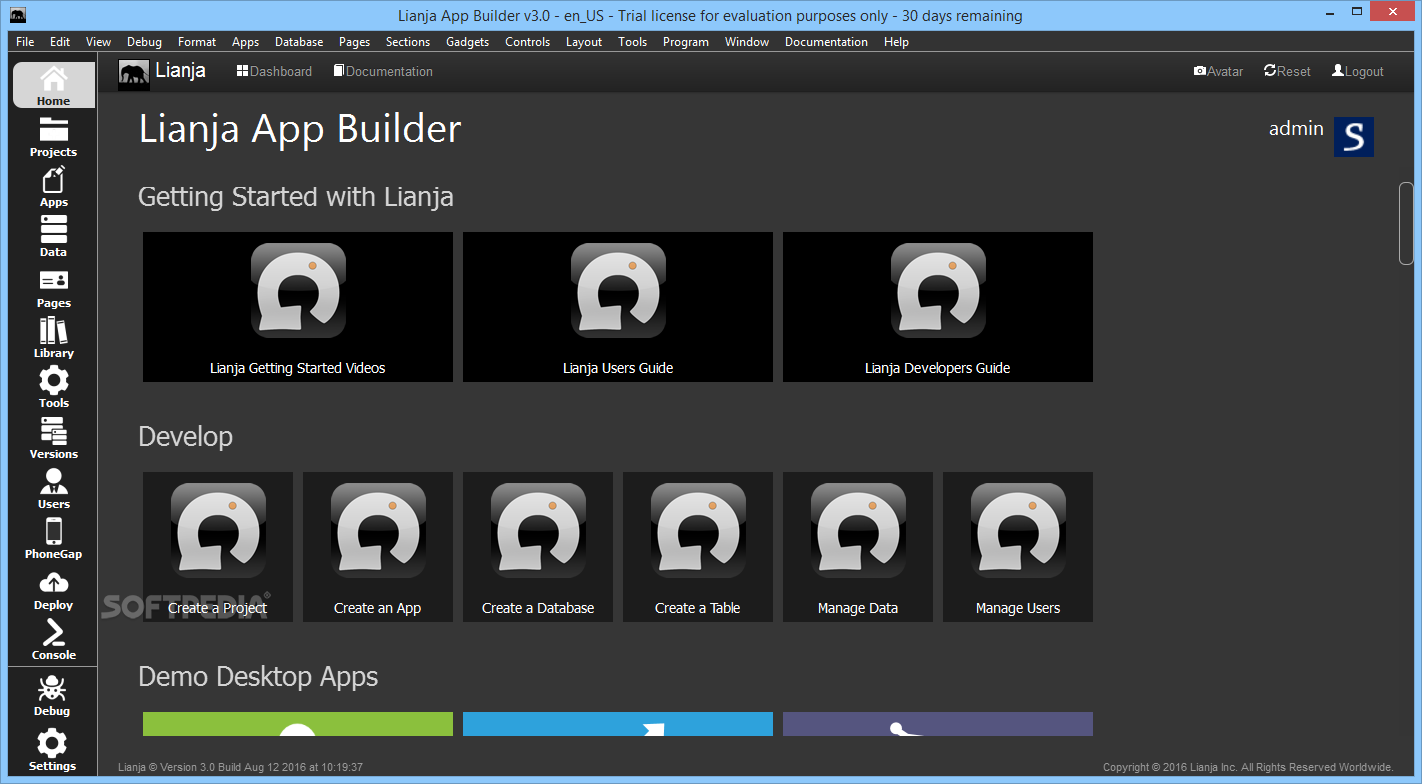Open the File menu
The height and width of the screenshot is (784, 1422).
click(x=25, y=42)
